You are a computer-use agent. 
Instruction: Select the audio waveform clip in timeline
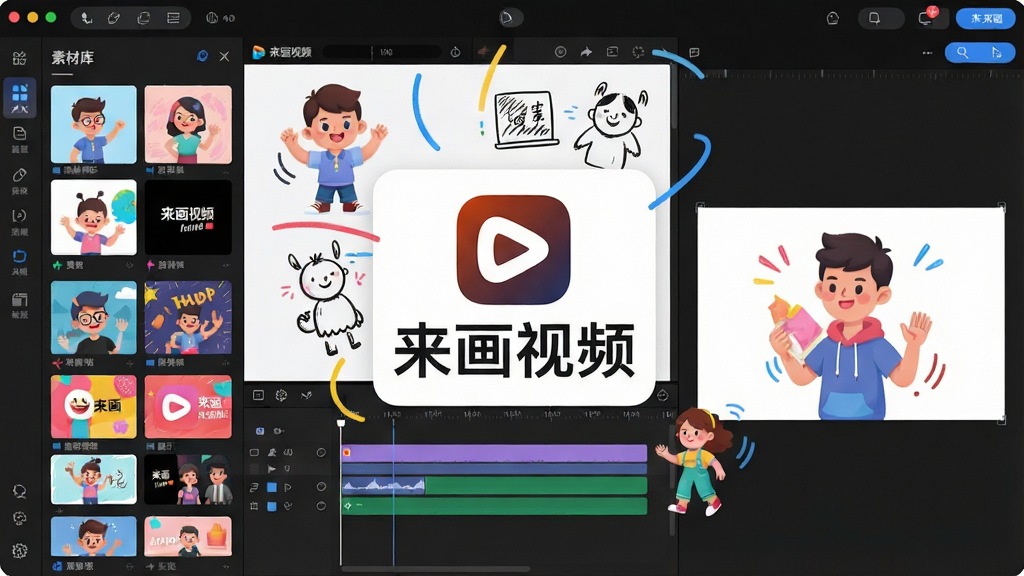[383, 485]
